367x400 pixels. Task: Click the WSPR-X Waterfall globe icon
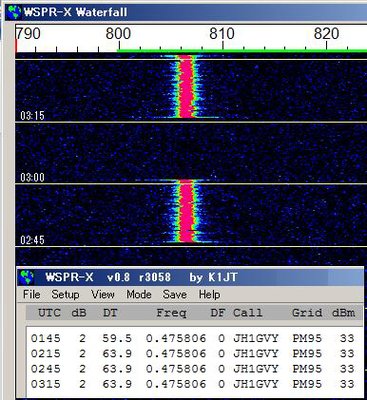pos(14,13)
